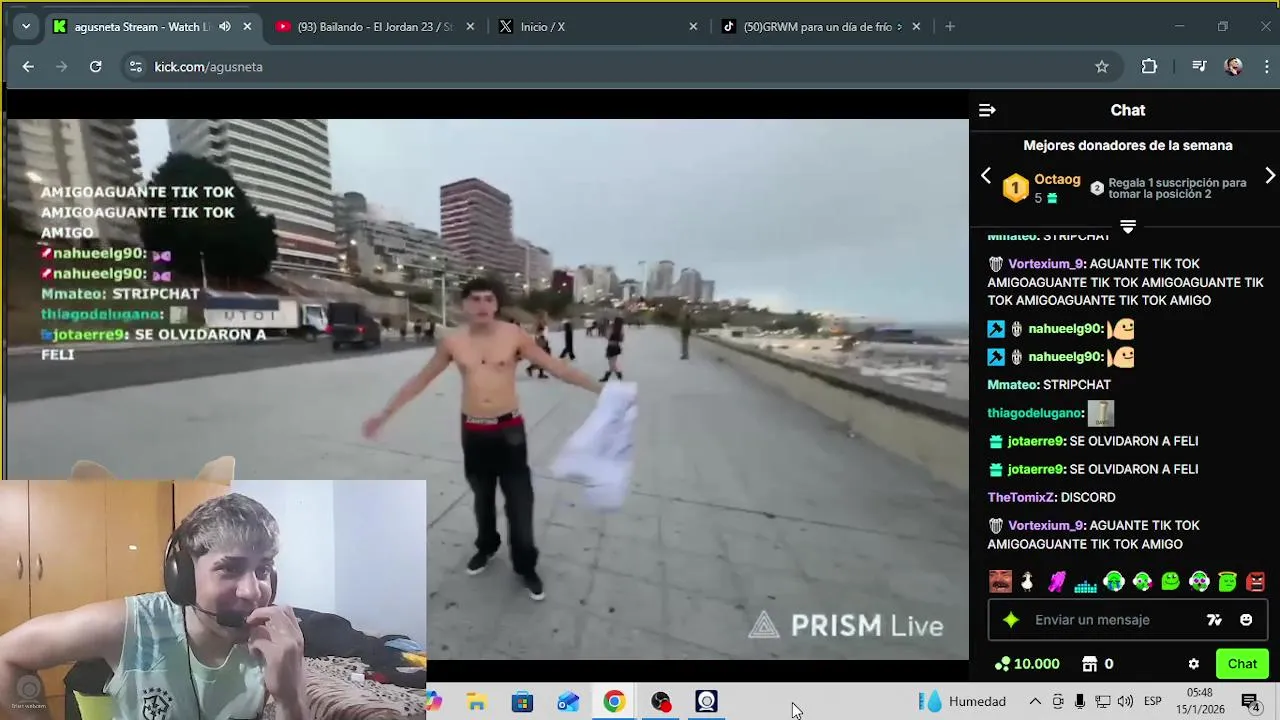
Task: Click Mmateo username in chat
Action: pos(1012,385)
